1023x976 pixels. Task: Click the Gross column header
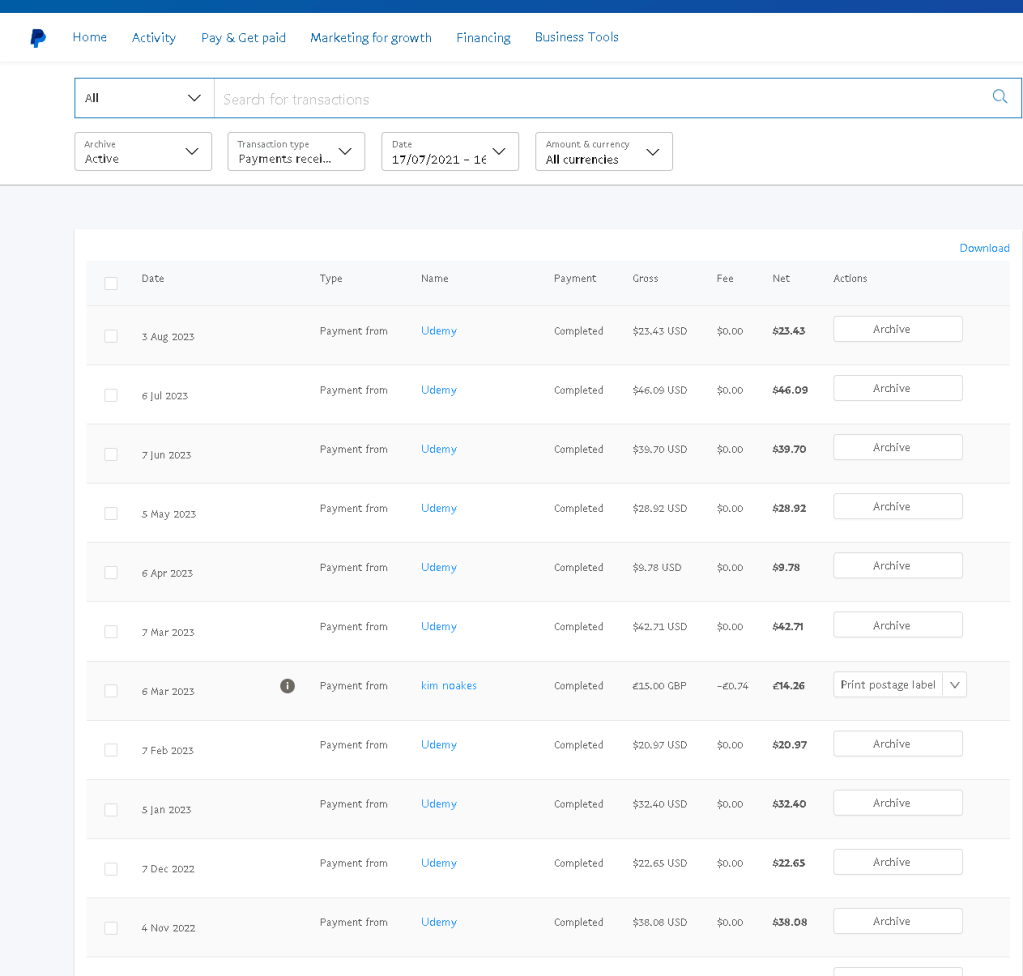pos(645,279)
